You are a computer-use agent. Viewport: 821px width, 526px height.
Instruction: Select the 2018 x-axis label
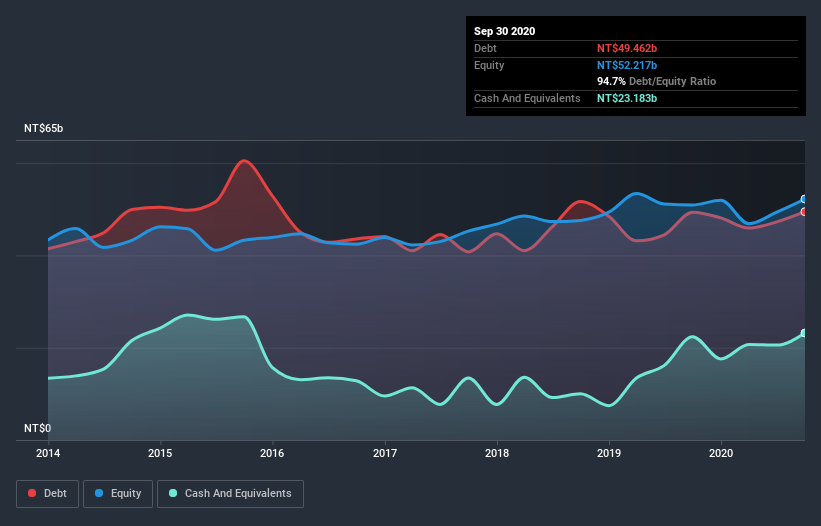click(497, 453)
